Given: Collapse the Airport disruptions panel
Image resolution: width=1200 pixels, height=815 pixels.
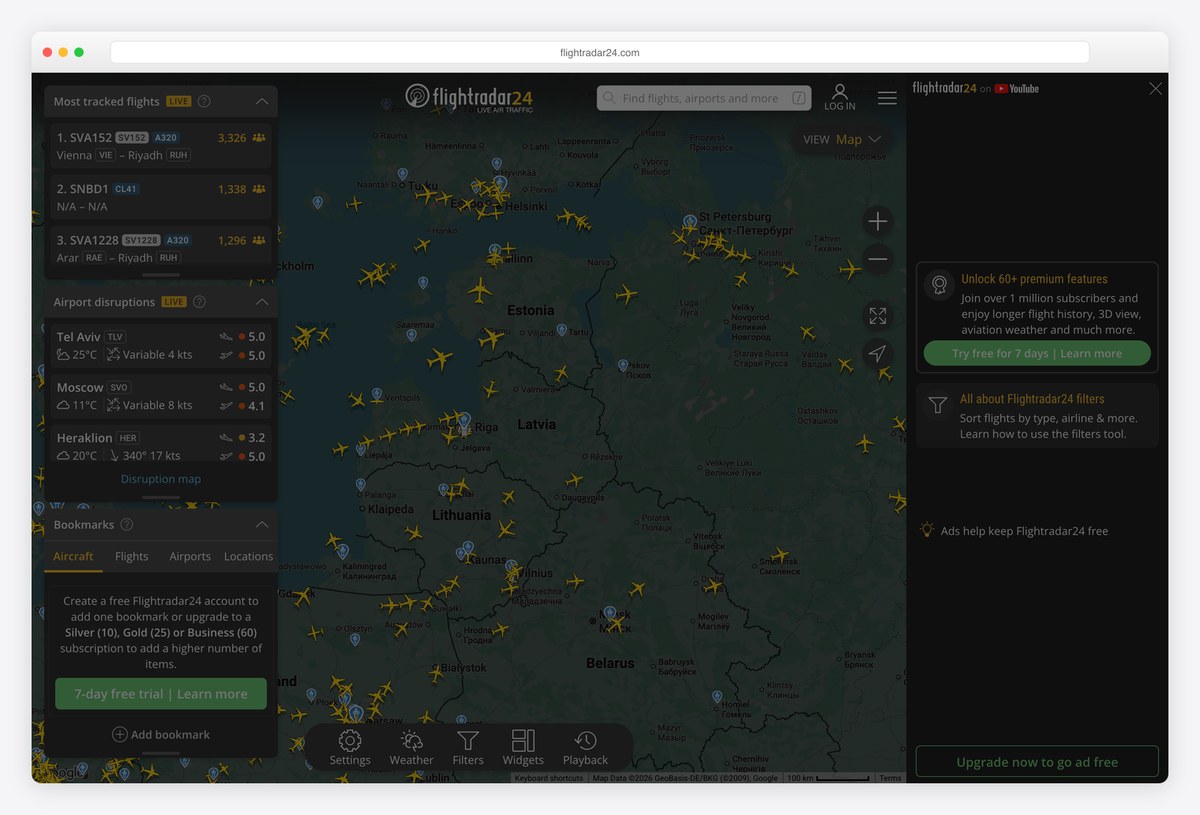Looking at the screenshot, I should [262, 302].
